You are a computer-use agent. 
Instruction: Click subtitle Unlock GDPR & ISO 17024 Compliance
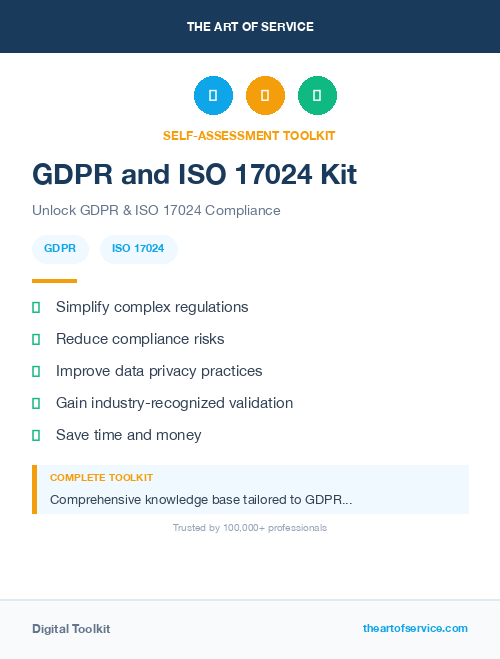pos(156,210)
